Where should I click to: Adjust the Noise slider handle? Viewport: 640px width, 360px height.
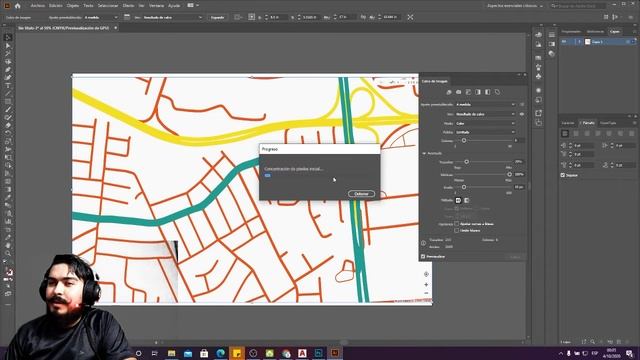[464, 187]
